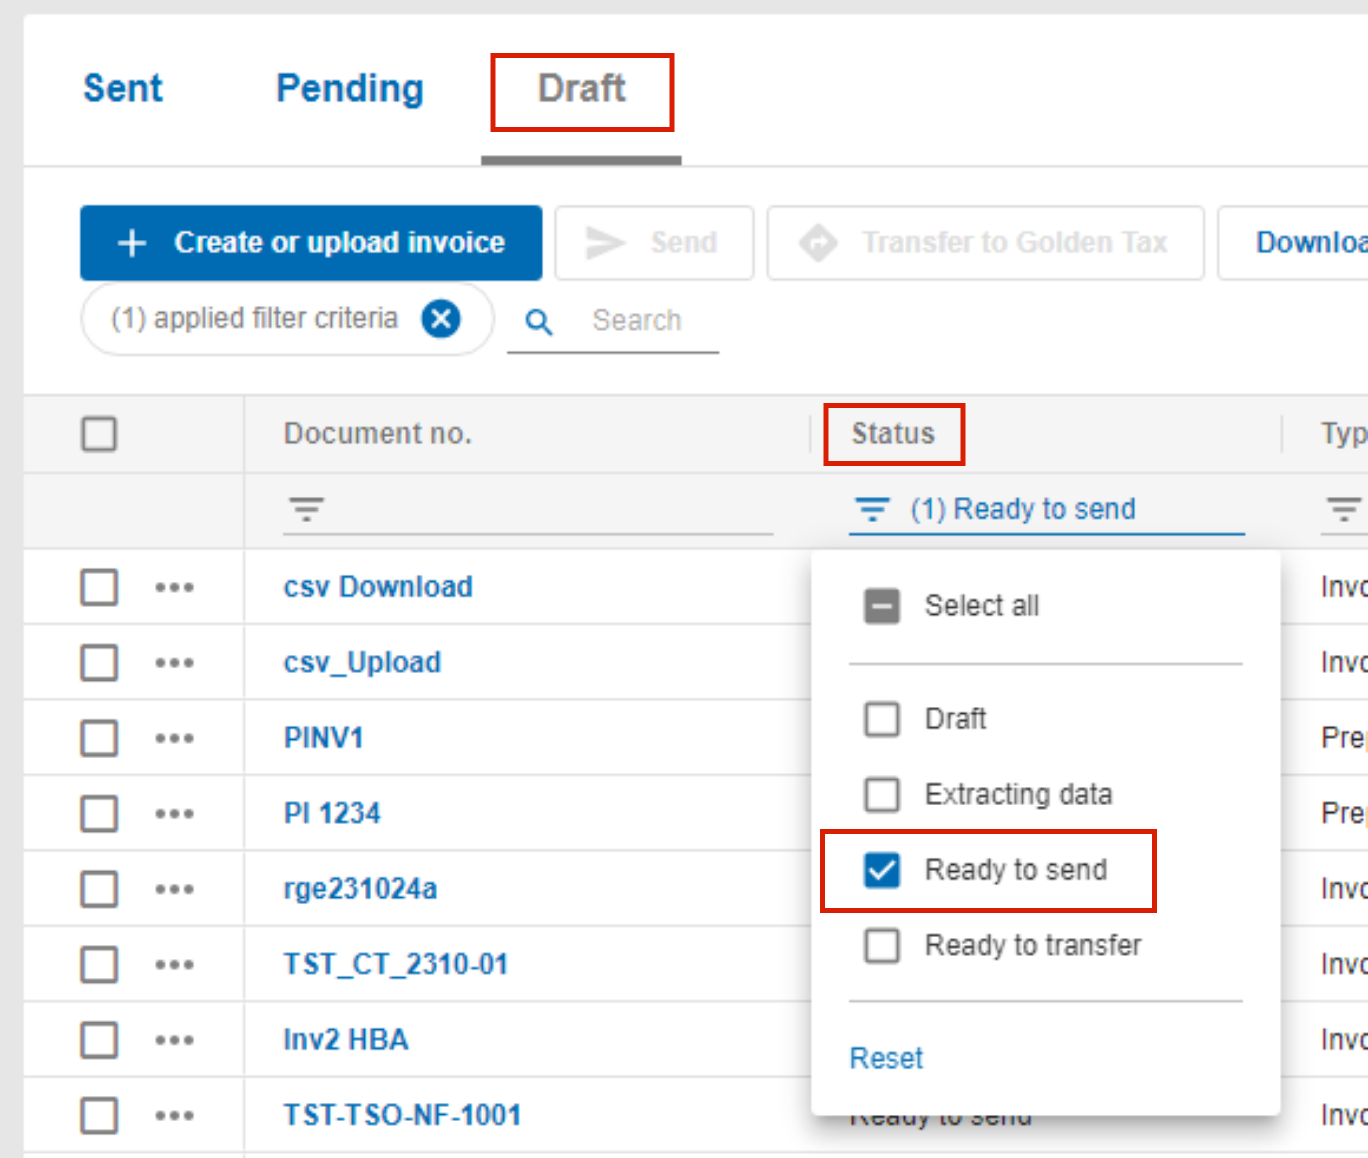
Task: Open more actions for PINV1 row
Action: [174, 738]
